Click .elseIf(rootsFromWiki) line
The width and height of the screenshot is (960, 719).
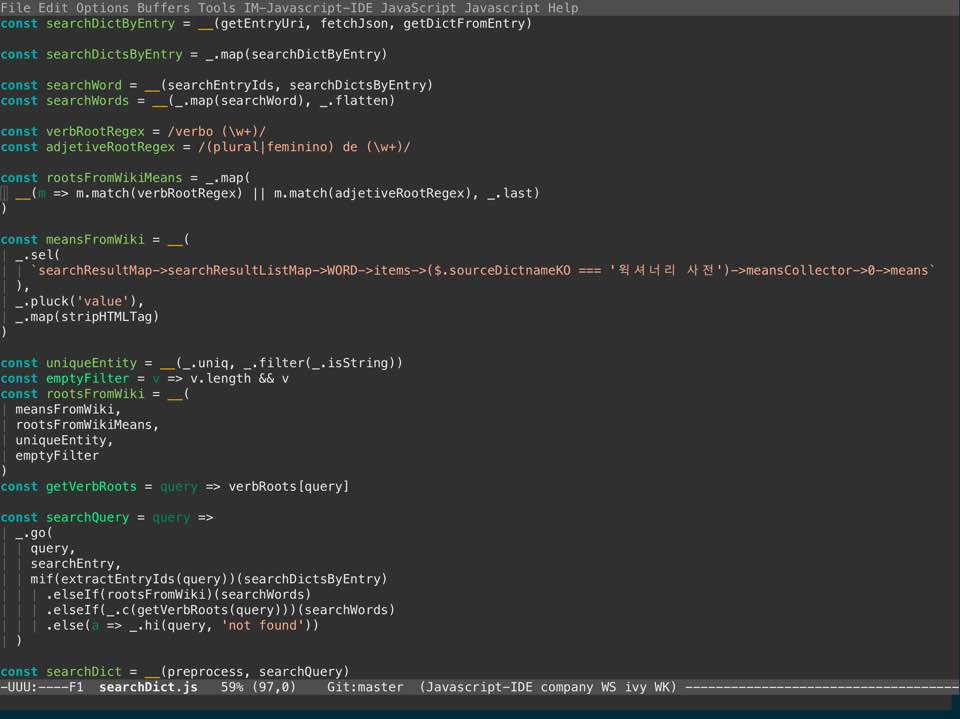178,594
